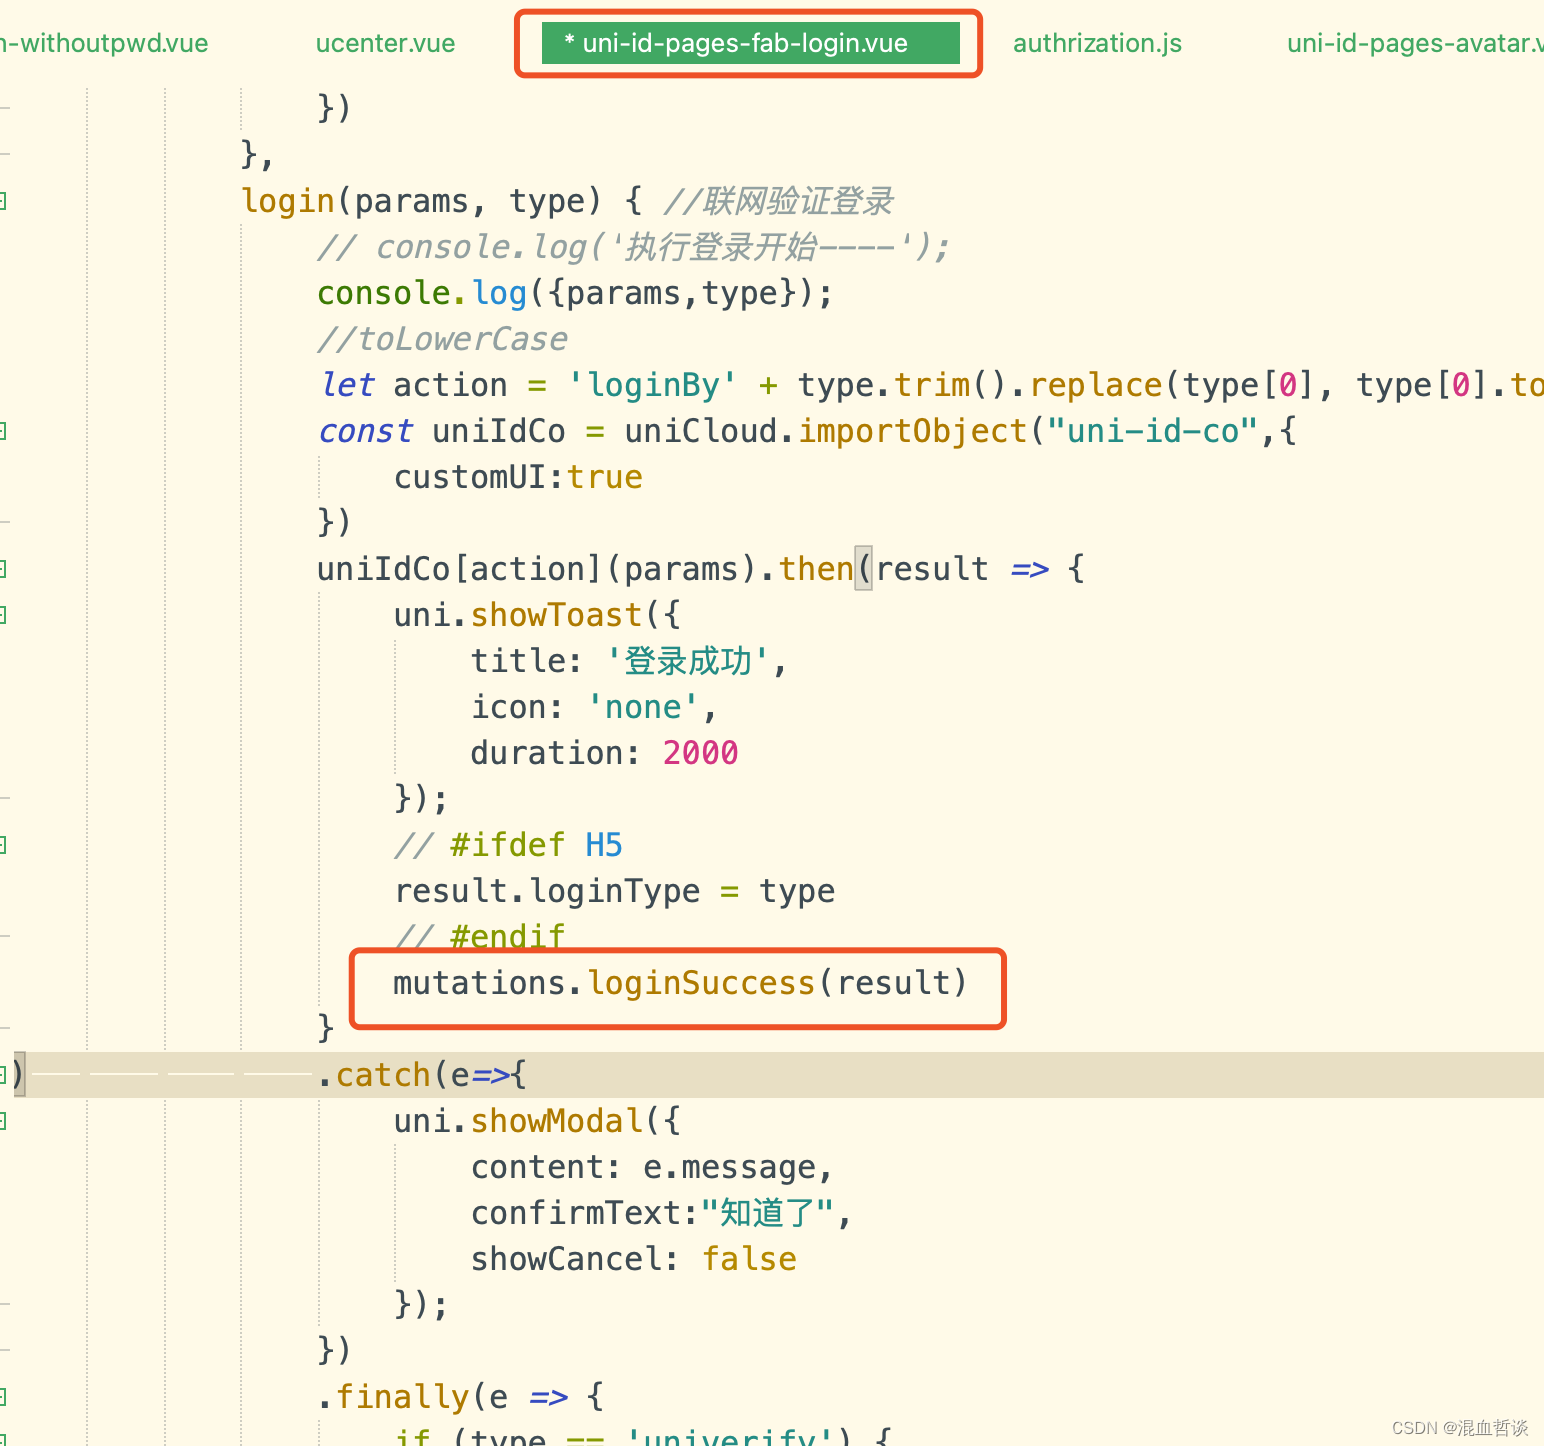Click content: e.message line

[x=652, y=1167]
